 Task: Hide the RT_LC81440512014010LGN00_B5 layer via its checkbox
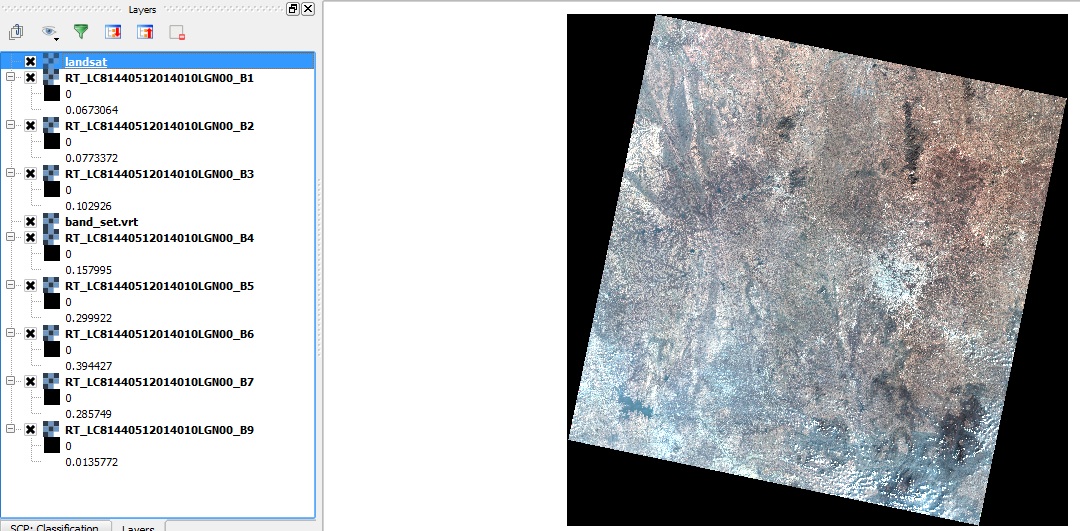point(31,286)
